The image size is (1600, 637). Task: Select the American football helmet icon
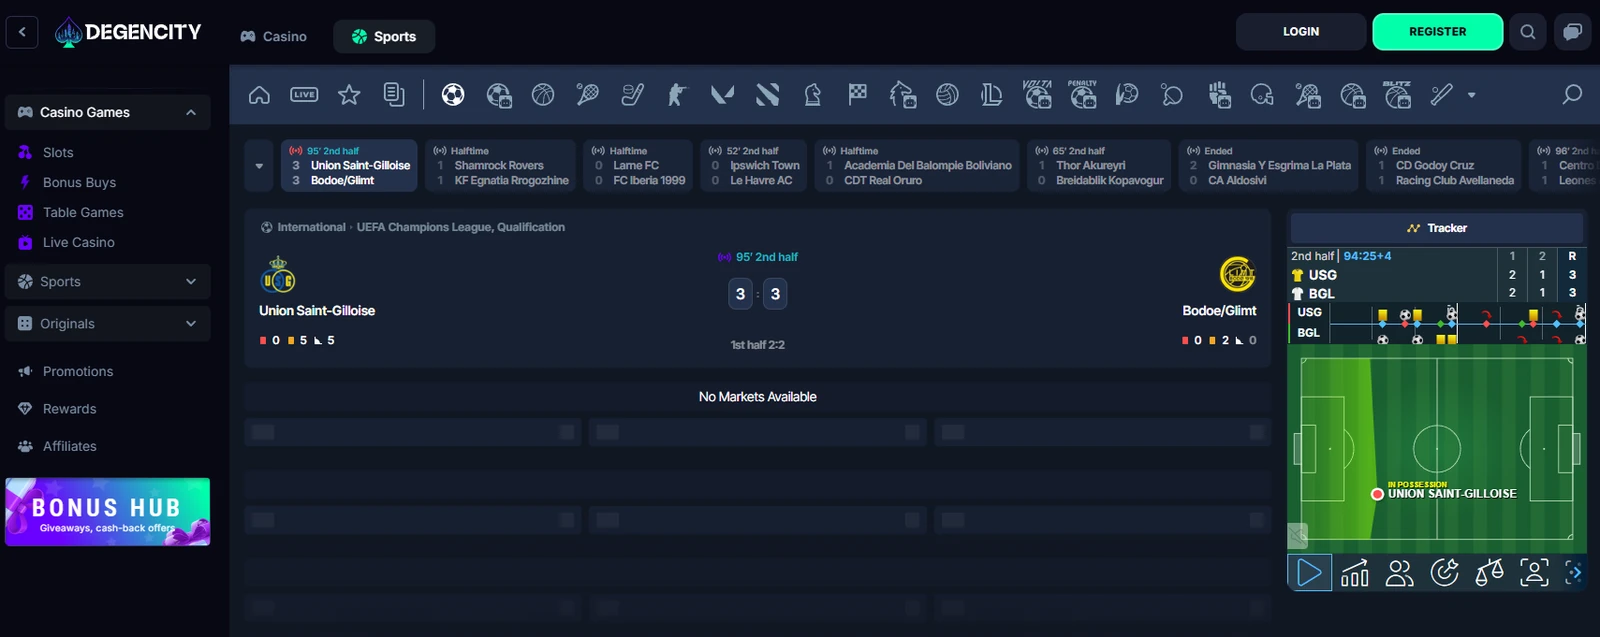pos(1262,95)
